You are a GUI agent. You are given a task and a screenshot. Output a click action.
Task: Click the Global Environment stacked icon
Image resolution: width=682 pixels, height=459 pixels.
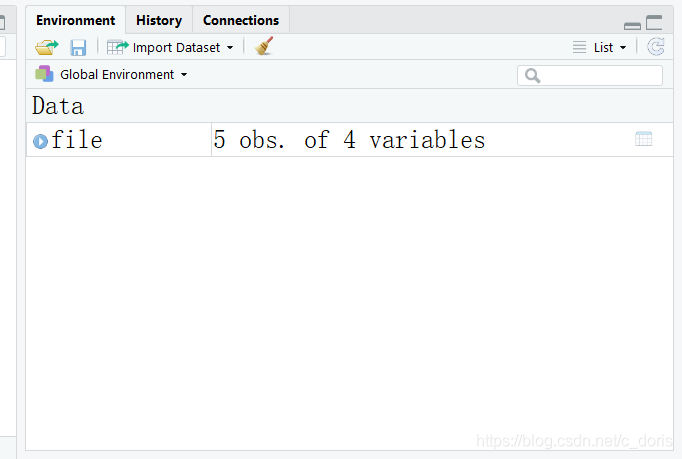click(44, 74)
